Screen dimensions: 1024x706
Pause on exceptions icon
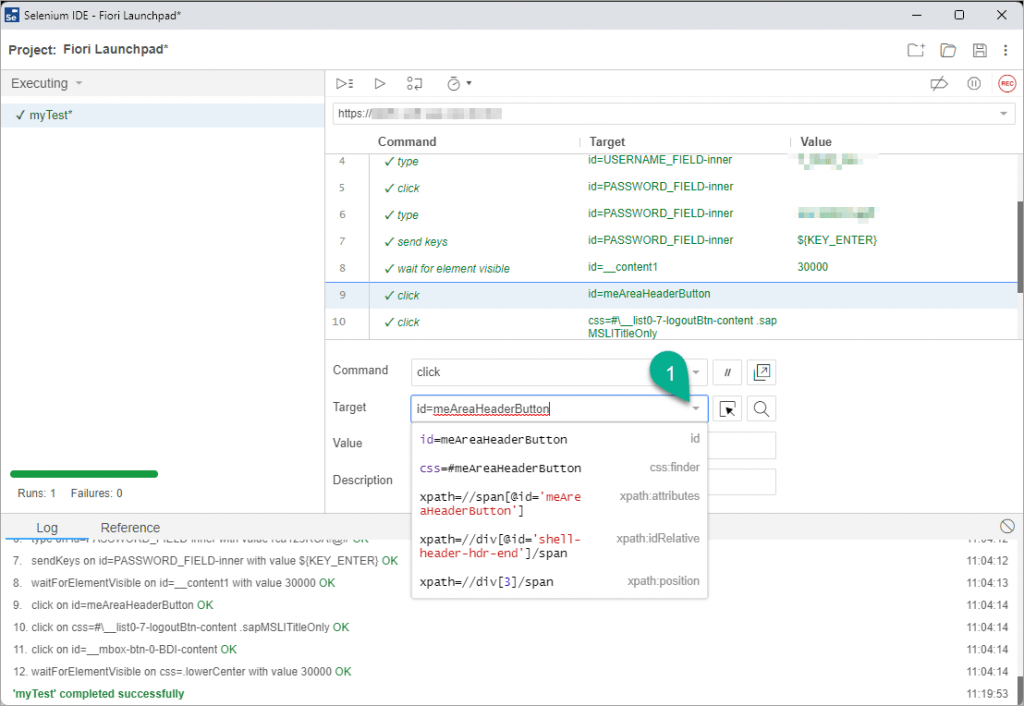pos(974,84)
